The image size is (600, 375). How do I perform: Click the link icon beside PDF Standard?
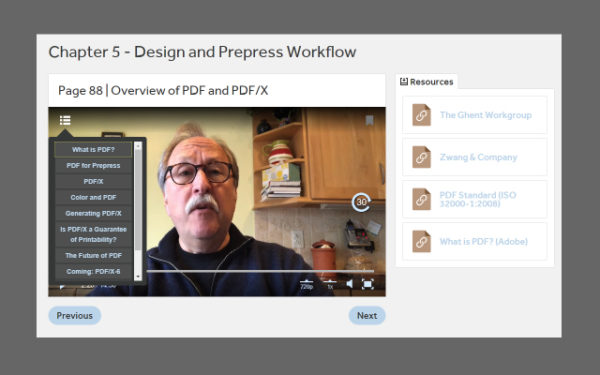point(421,199)
